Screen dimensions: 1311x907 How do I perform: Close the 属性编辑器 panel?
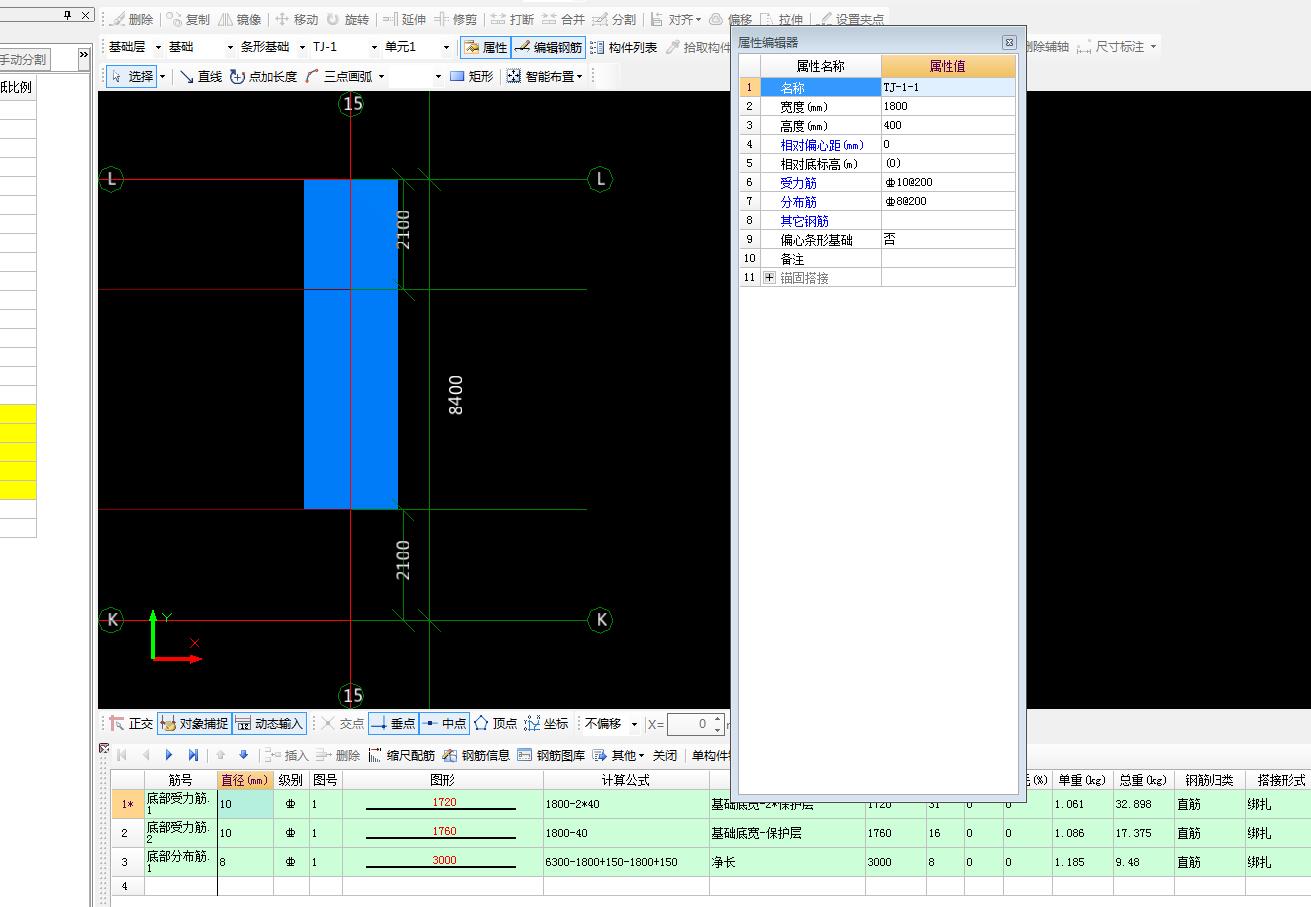click(1009, 43)
